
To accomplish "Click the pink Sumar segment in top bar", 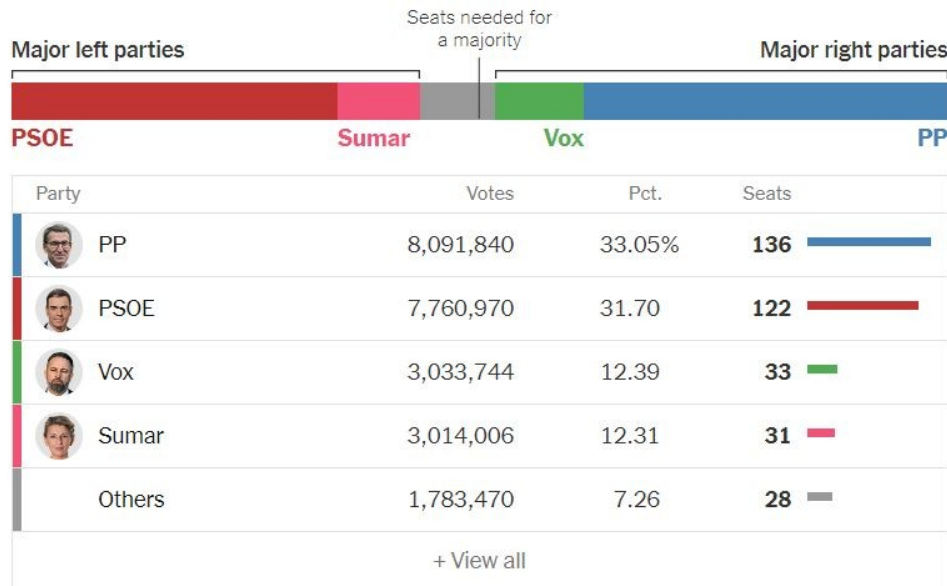I will (378, 101).
